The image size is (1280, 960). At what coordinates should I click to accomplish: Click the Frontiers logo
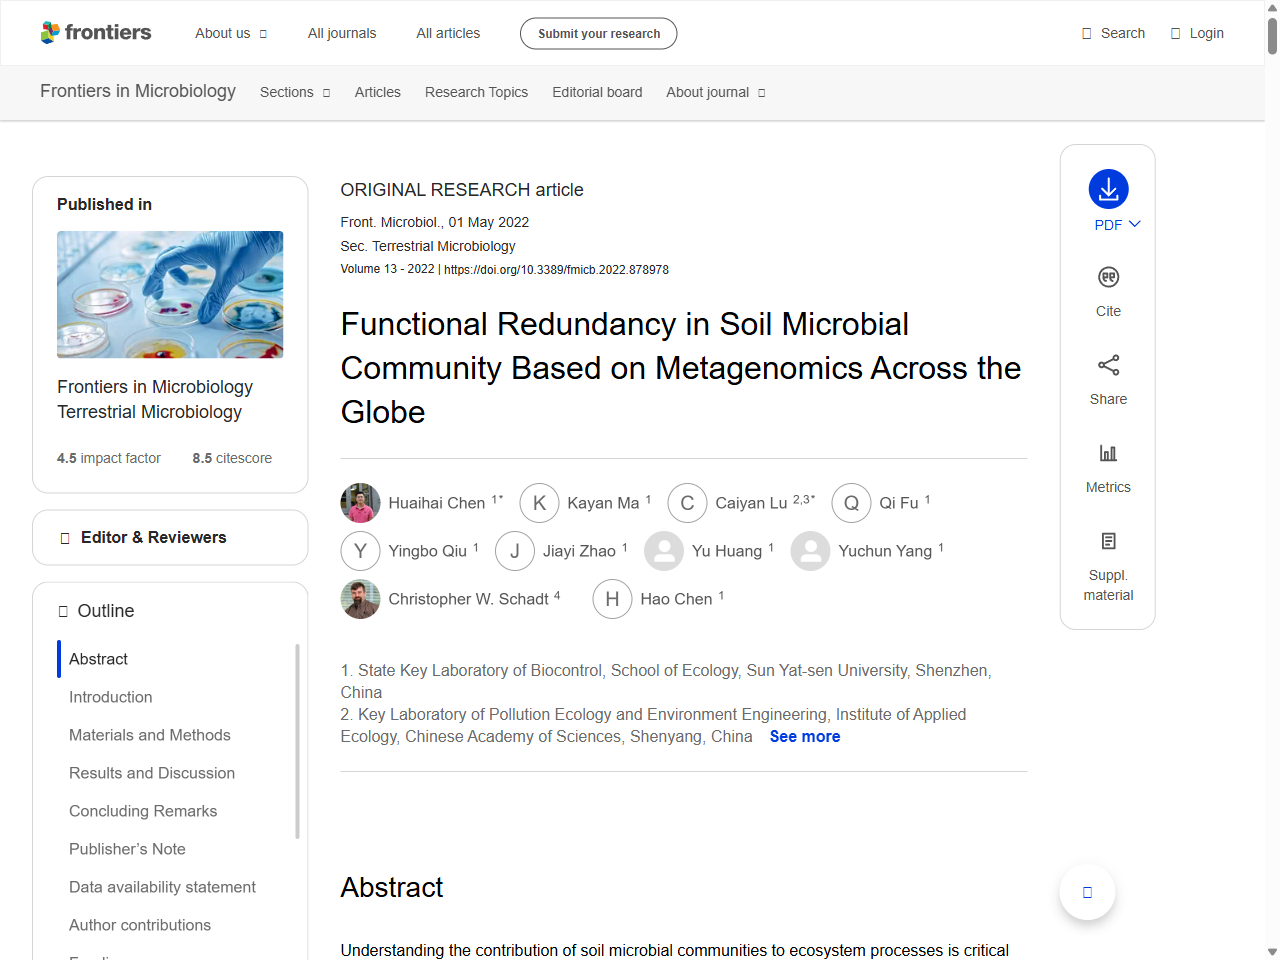pyautogui.click(x=96, y=32)
